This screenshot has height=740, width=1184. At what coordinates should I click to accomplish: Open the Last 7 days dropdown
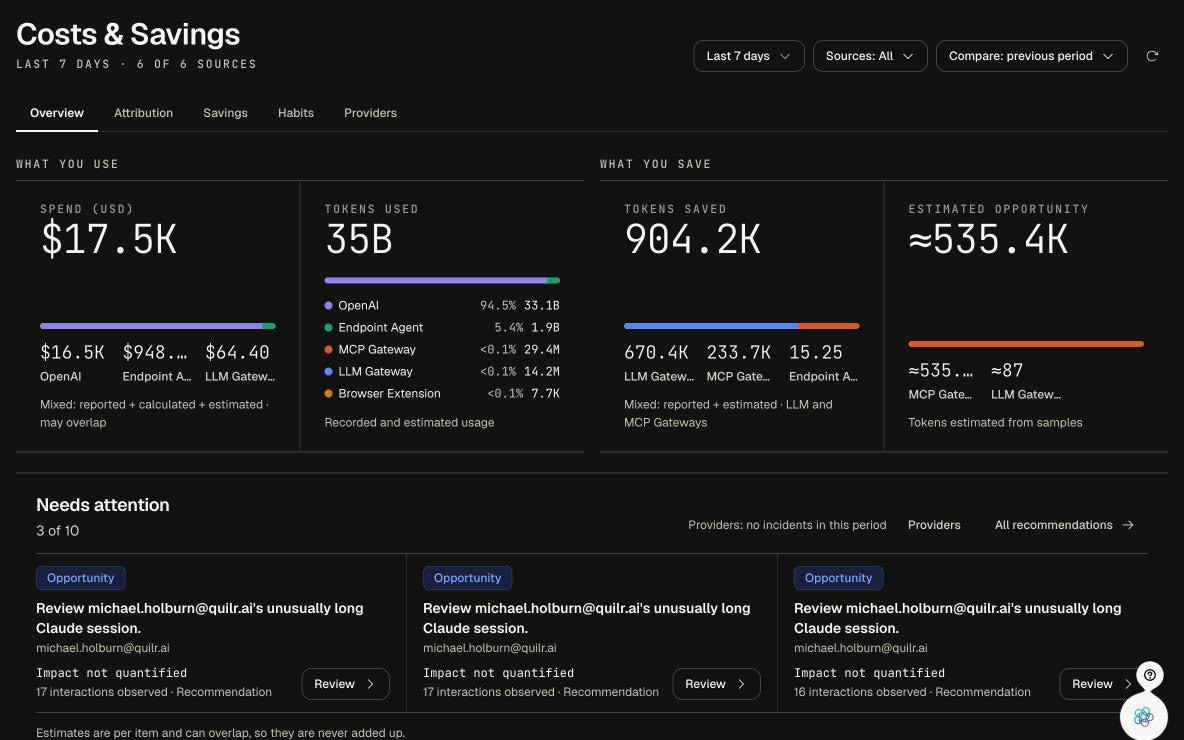tap(748, 56)
